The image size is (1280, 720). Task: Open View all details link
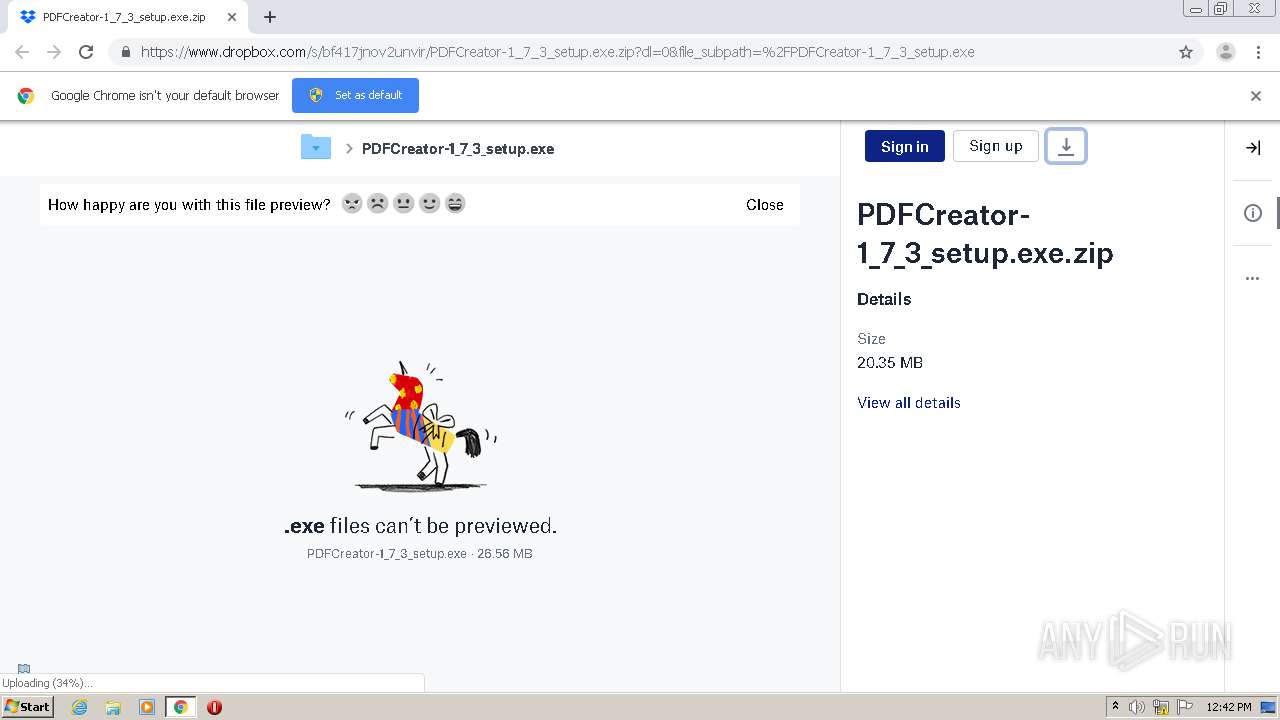point(909,402)
